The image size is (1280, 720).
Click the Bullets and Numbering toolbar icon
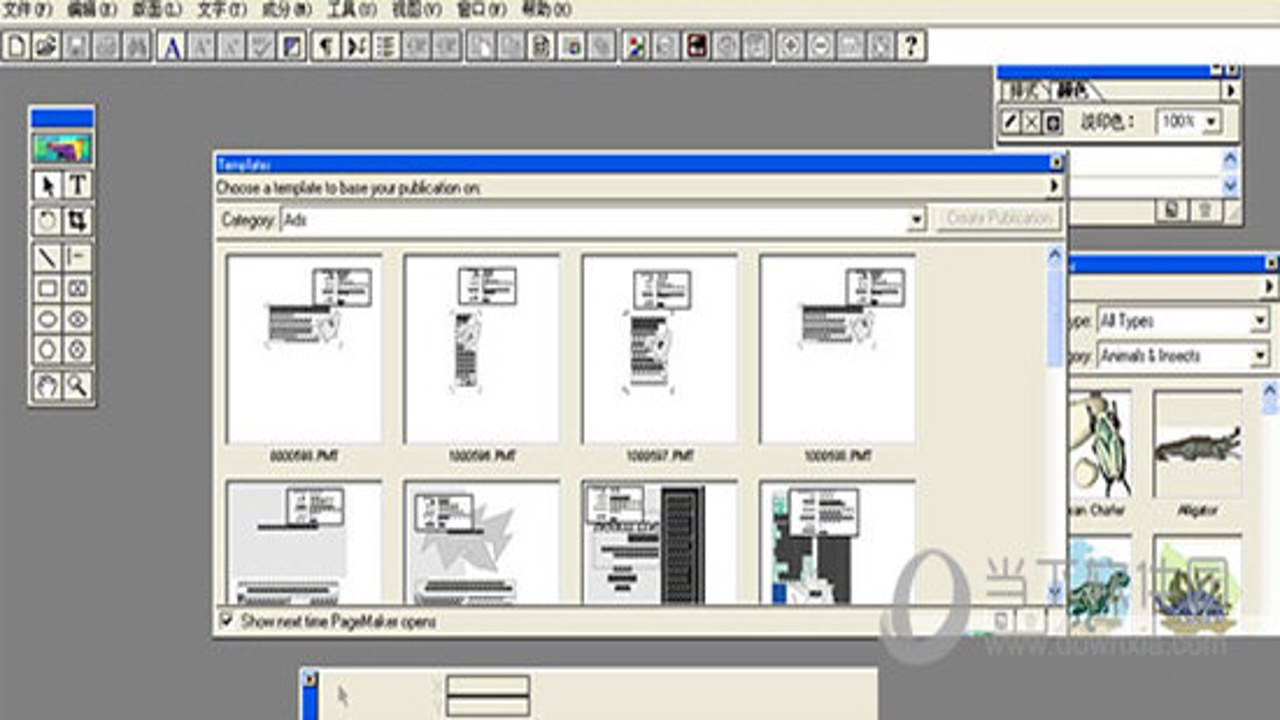pyautogui.click(x=386, y=46)
